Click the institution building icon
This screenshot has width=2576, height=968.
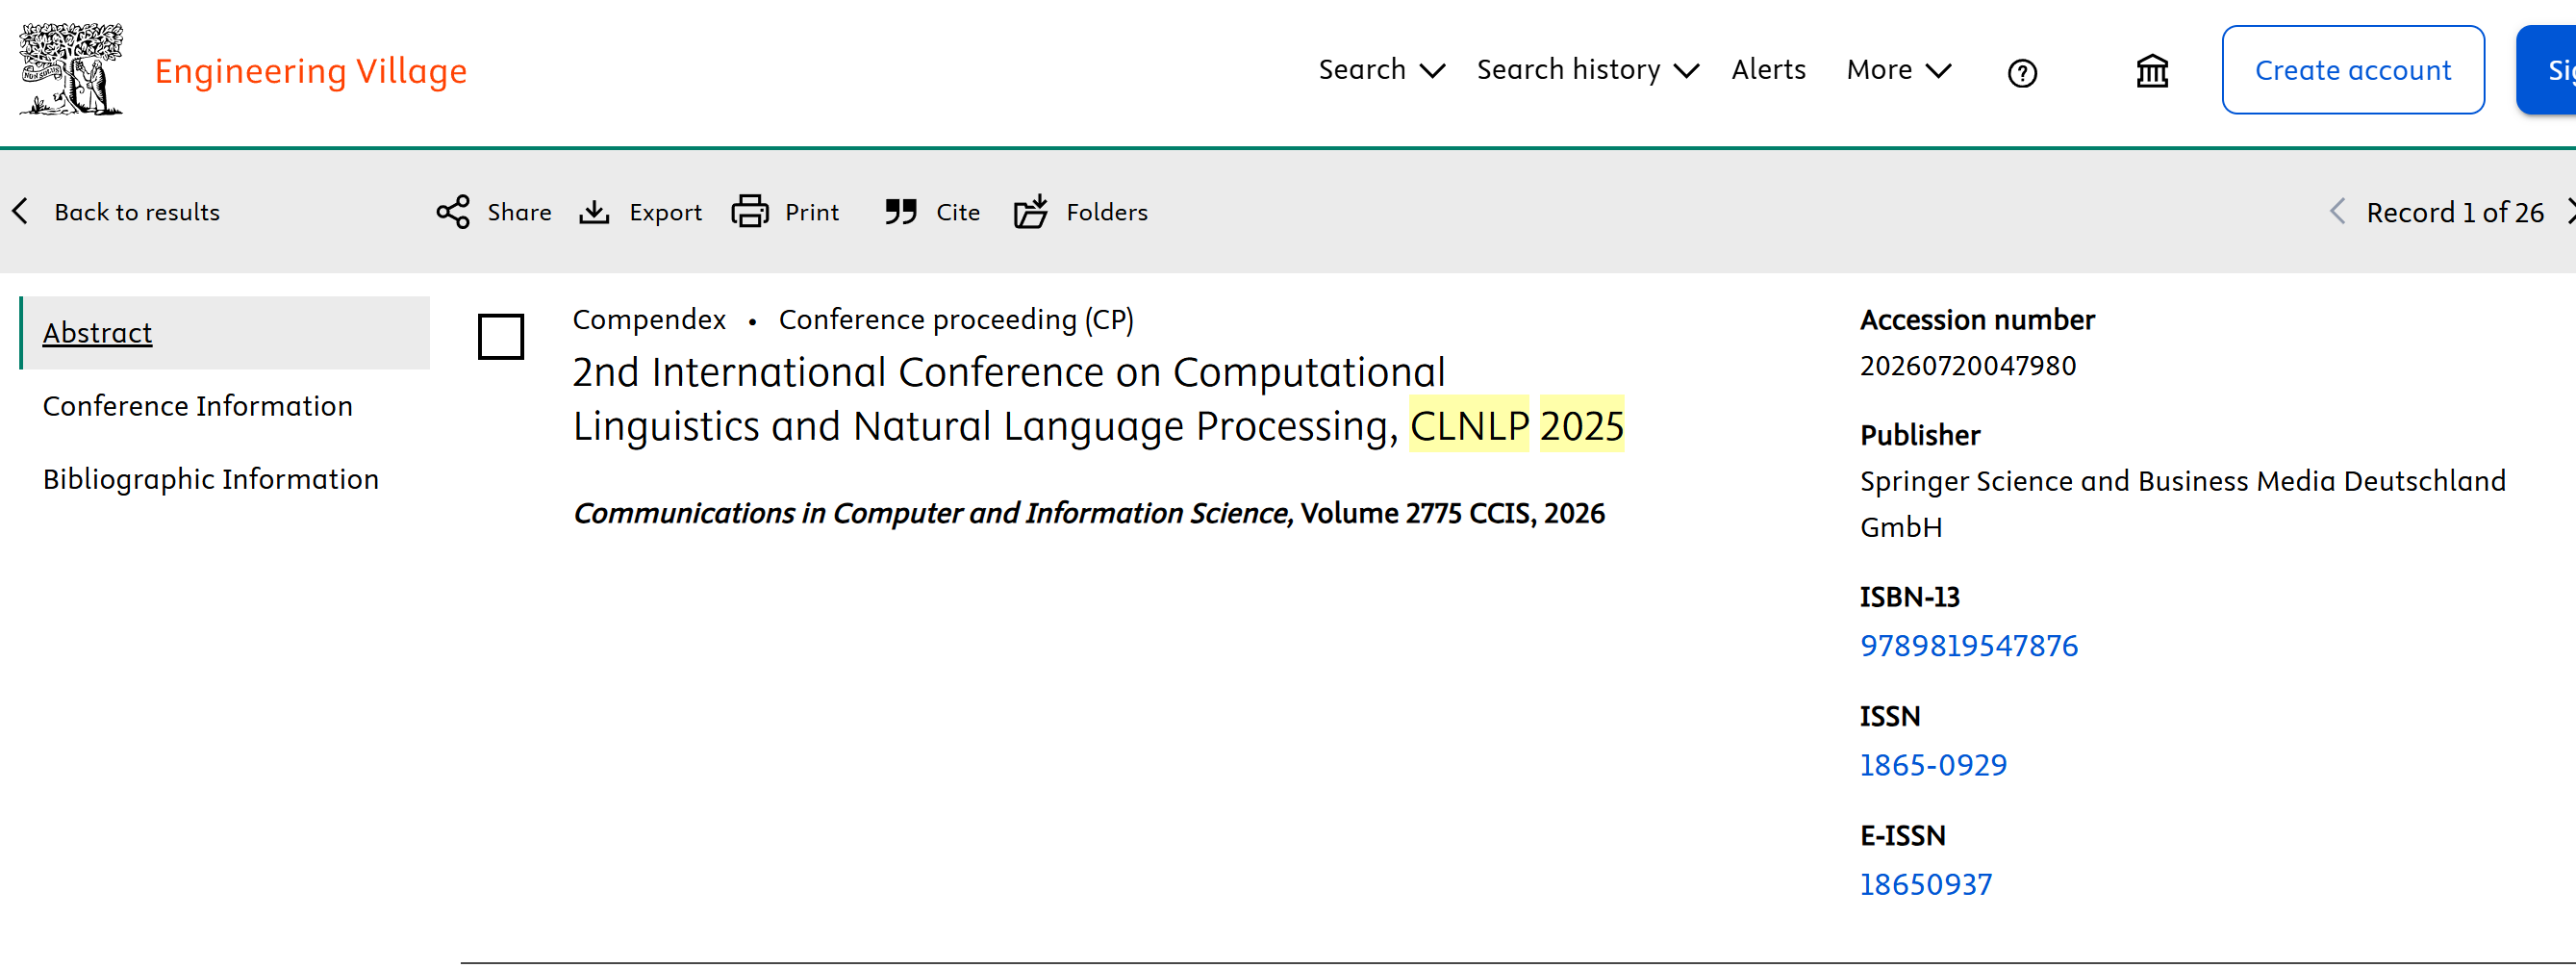(x=2151, y=72)
